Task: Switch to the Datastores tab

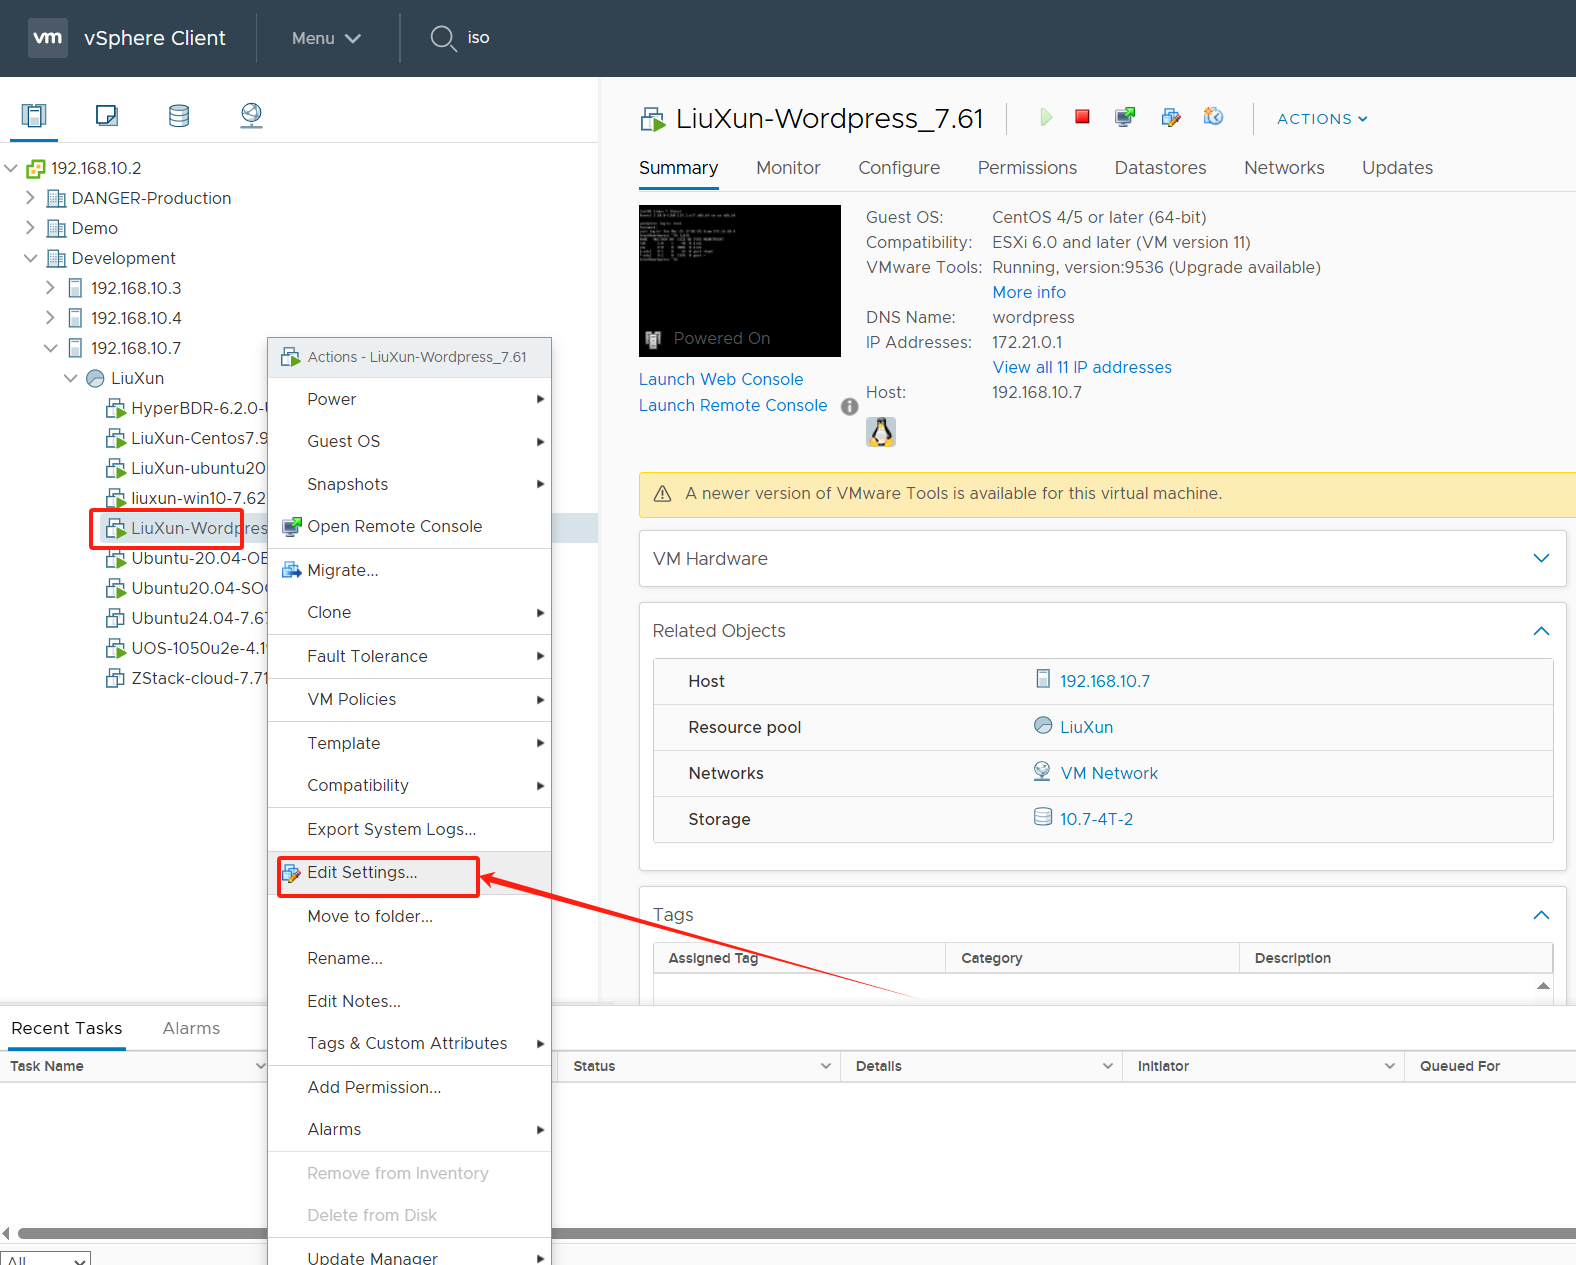Action: tap(1160, 168)
